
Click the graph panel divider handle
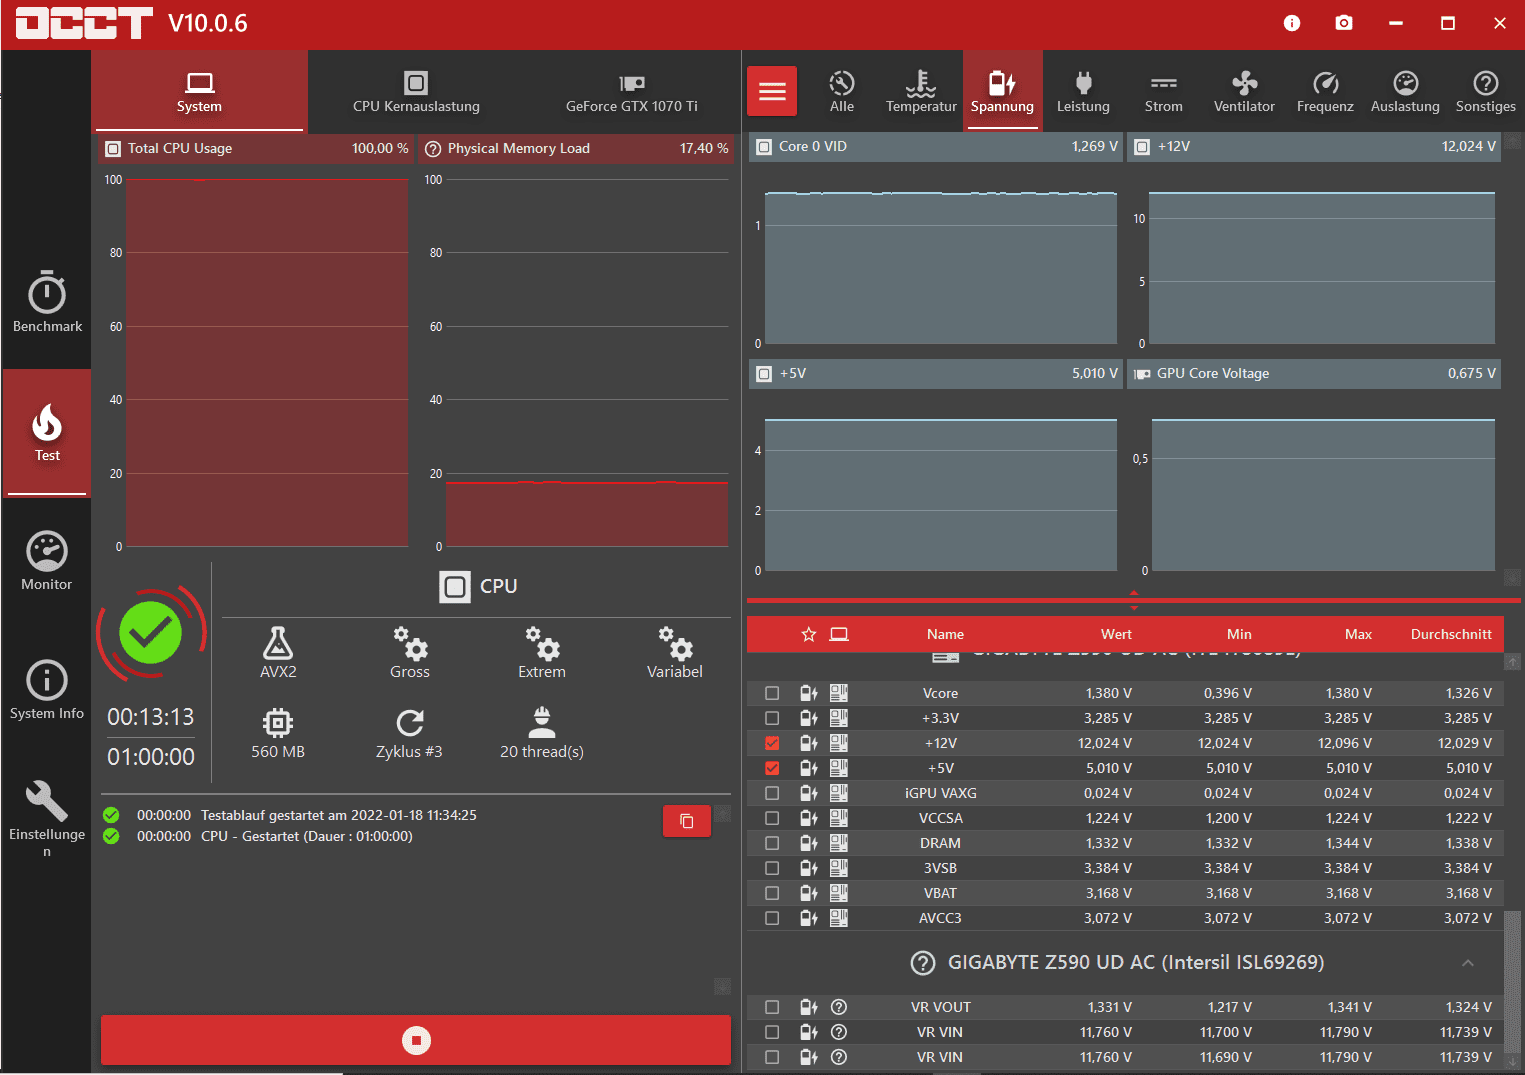pyautogui.click(x=1134, y=601)
